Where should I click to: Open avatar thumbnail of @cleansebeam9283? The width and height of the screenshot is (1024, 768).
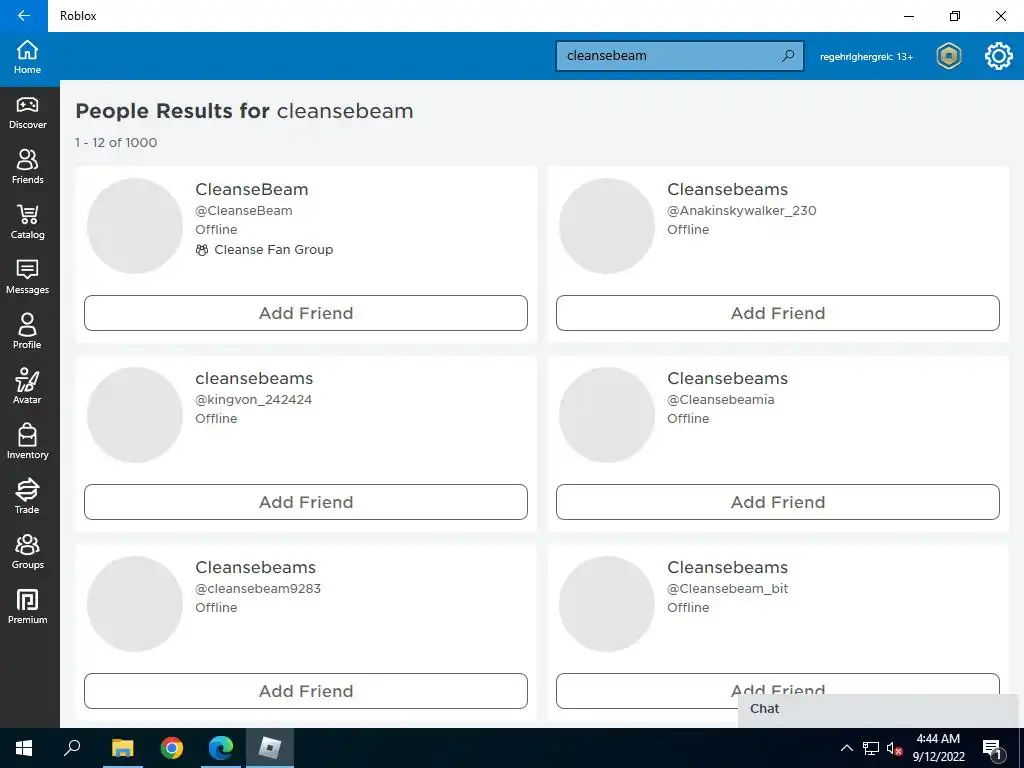click(135, 604)
